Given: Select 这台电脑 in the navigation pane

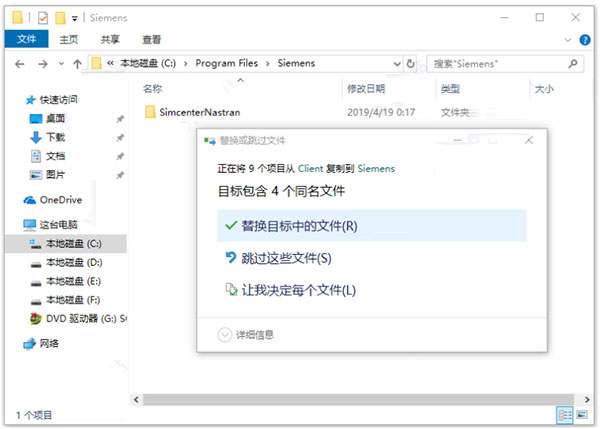Looking at the screenshot, I should (x=58, y=225).
